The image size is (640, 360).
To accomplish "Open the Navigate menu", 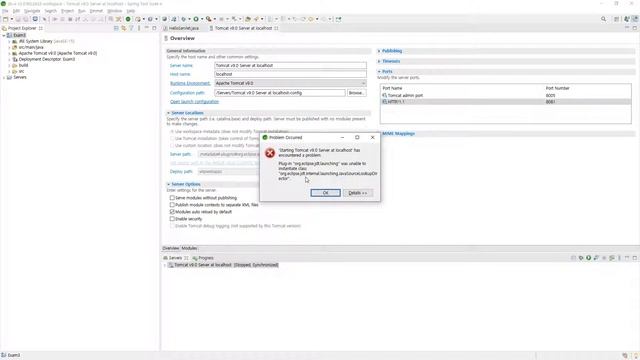I will 32,11.
